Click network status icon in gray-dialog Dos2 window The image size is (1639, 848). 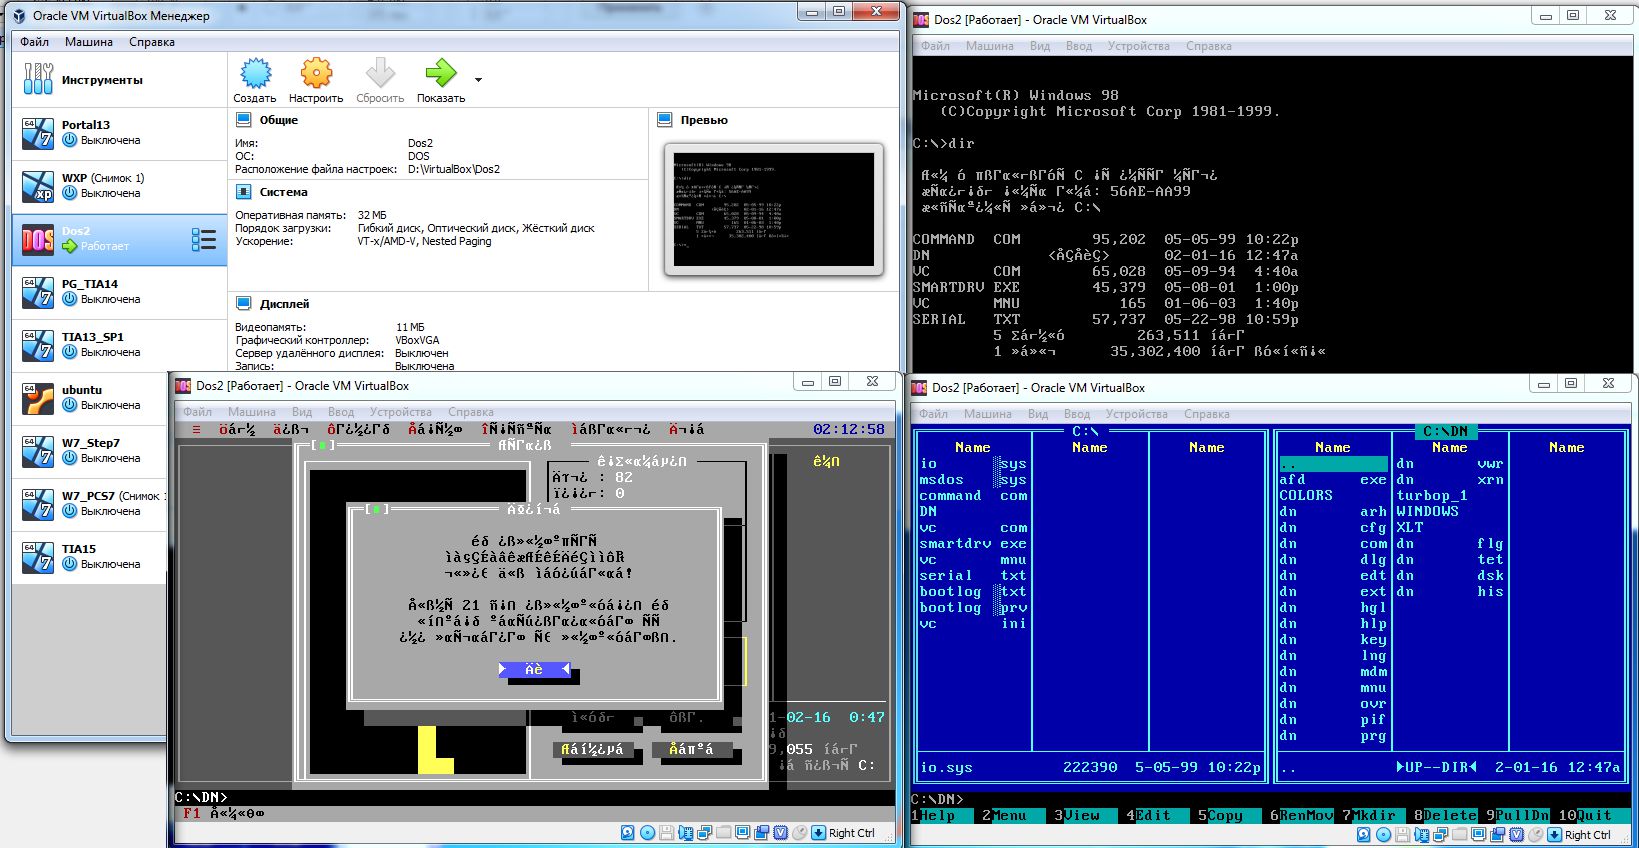(x=704, y=833)
